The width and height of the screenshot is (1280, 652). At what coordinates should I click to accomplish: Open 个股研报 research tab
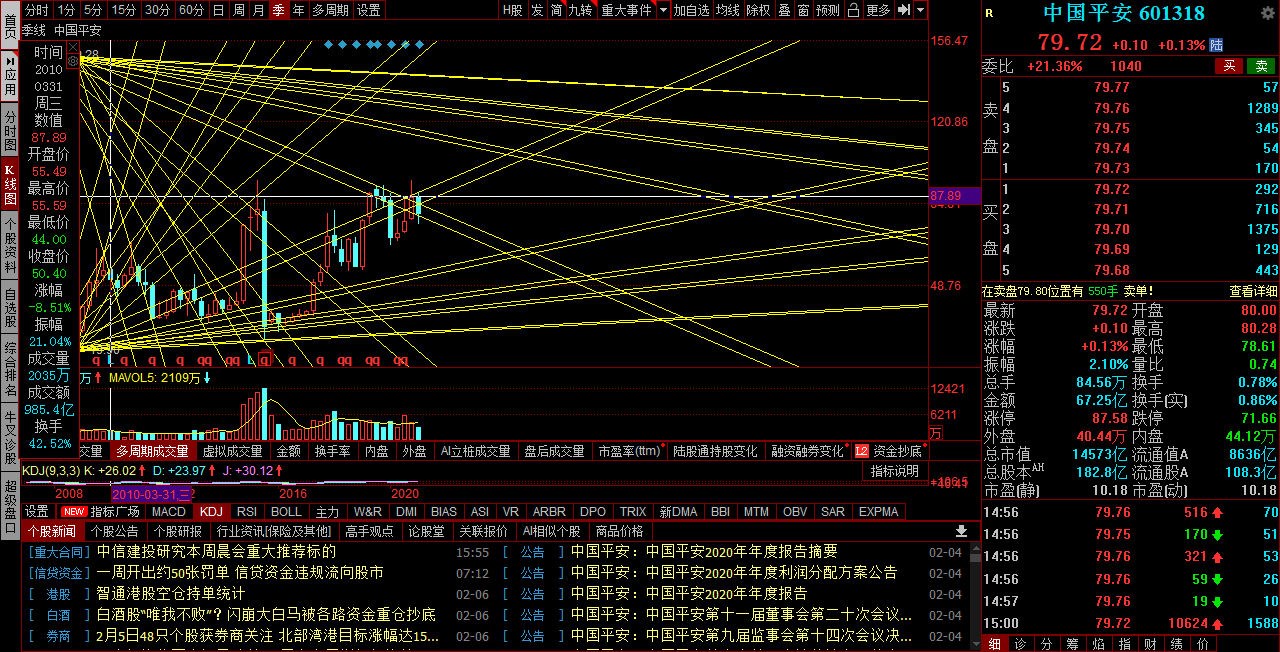click(x=178, y=531)
